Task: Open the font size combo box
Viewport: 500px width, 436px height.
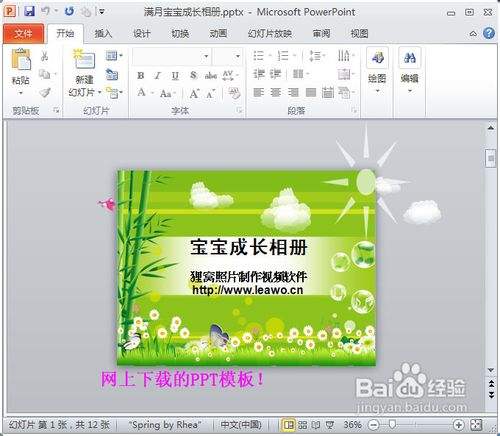Action: pyautogui.click(x=227, y=56)
